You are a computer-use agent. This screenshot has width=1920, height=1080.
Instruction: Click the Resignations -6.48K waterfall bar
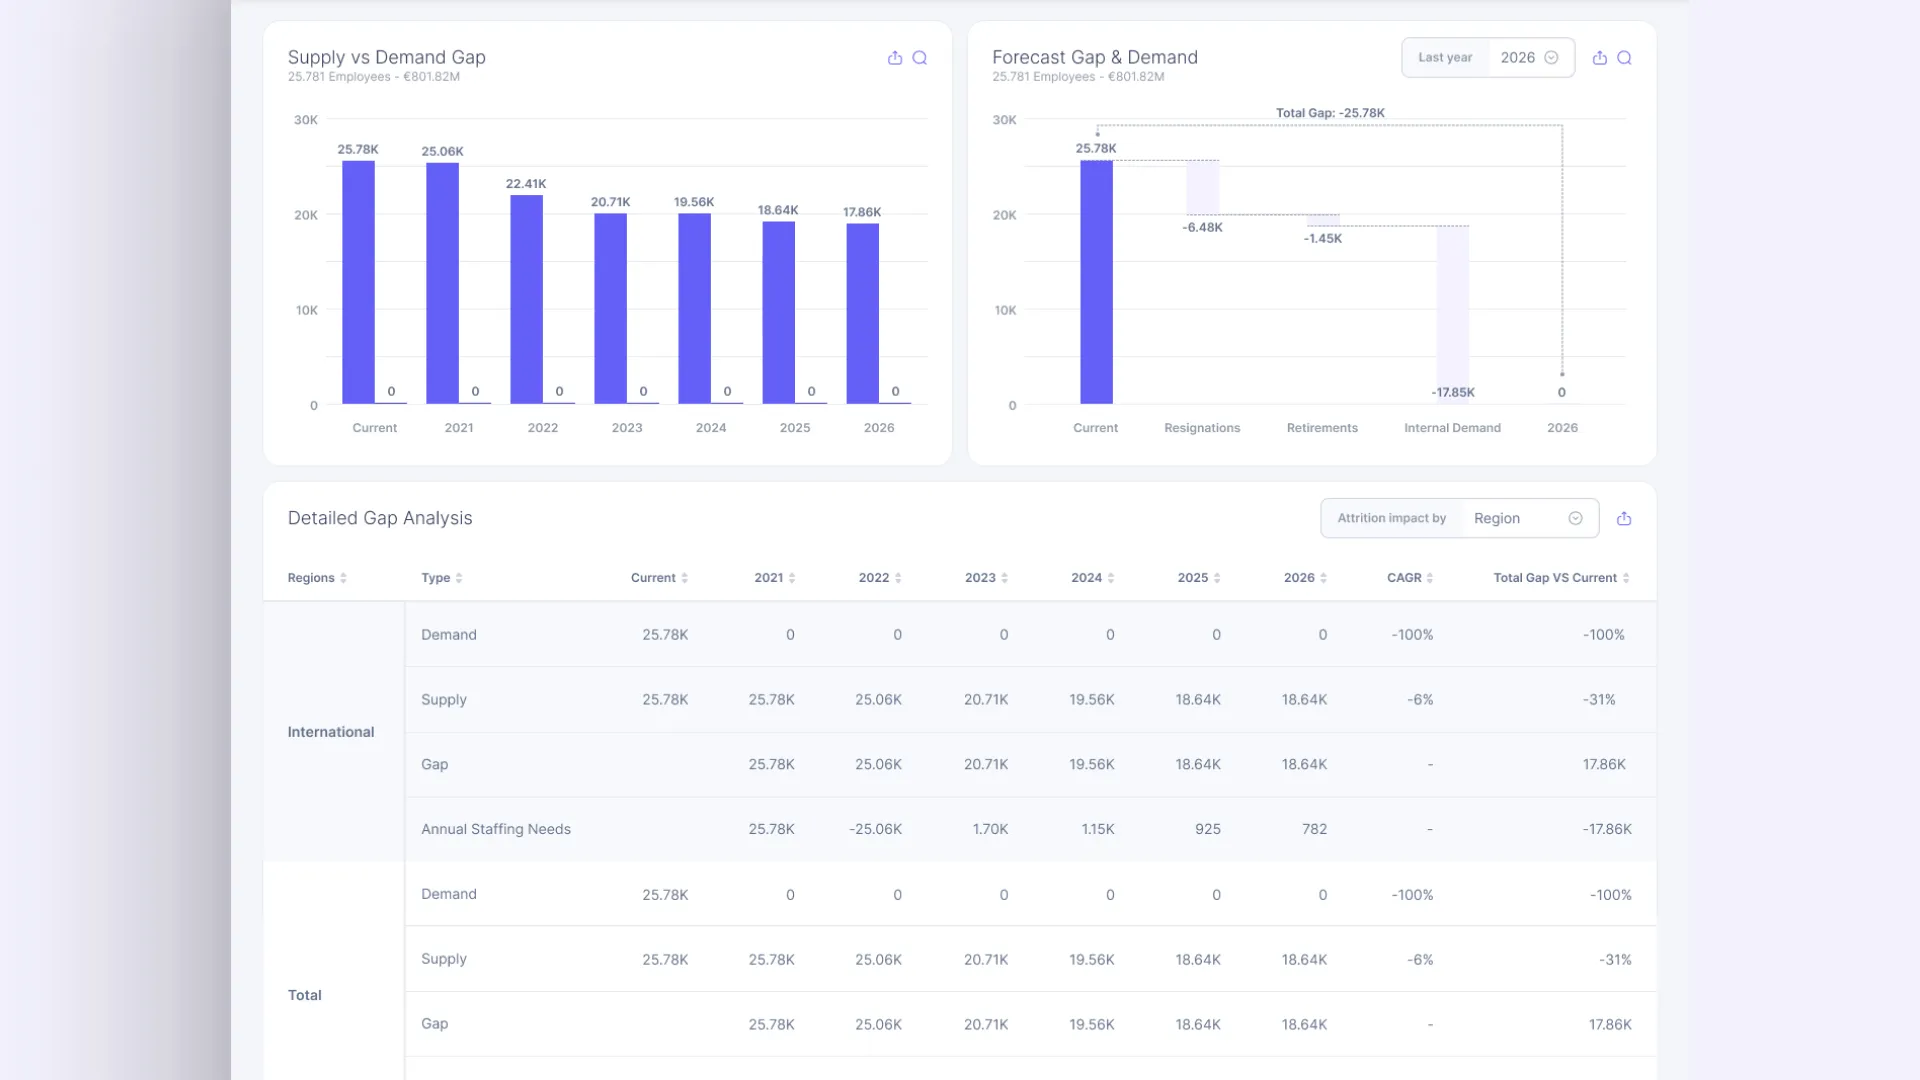[x=1203, y=187]
